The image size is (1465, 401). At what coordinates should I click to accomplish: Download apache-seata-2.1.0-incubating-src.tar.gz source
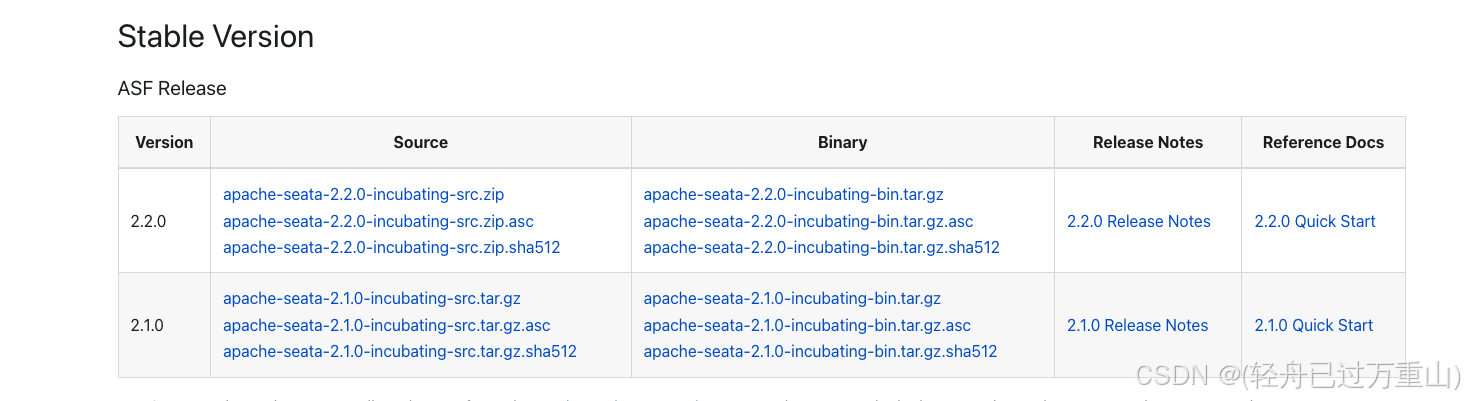371,298
